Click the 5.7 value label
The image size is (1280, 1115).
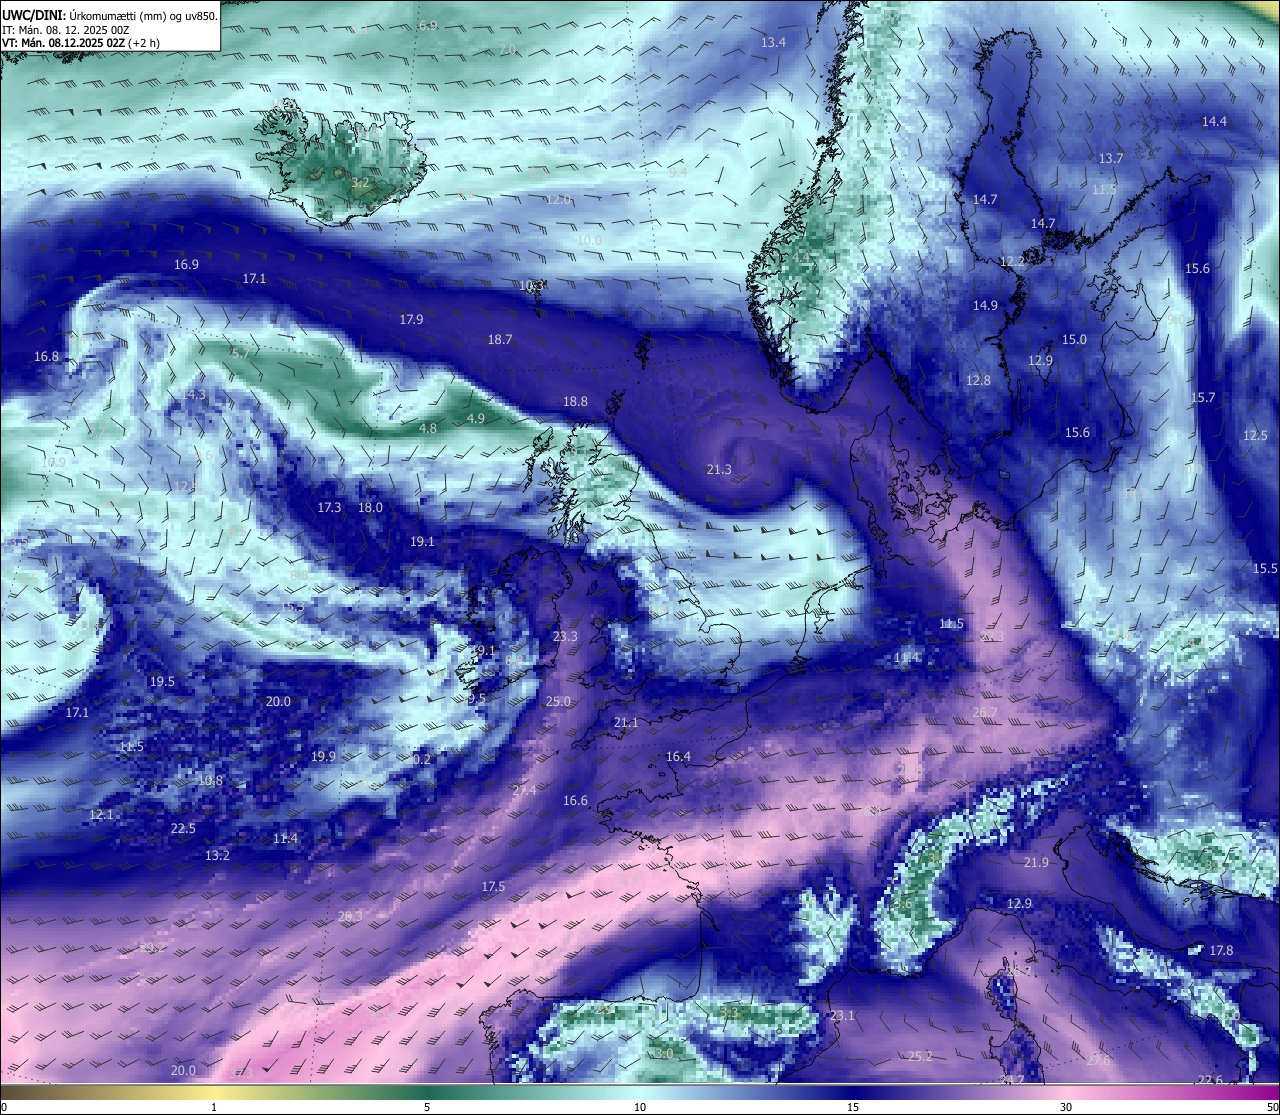pyautogui.click(x=240, y=353)
